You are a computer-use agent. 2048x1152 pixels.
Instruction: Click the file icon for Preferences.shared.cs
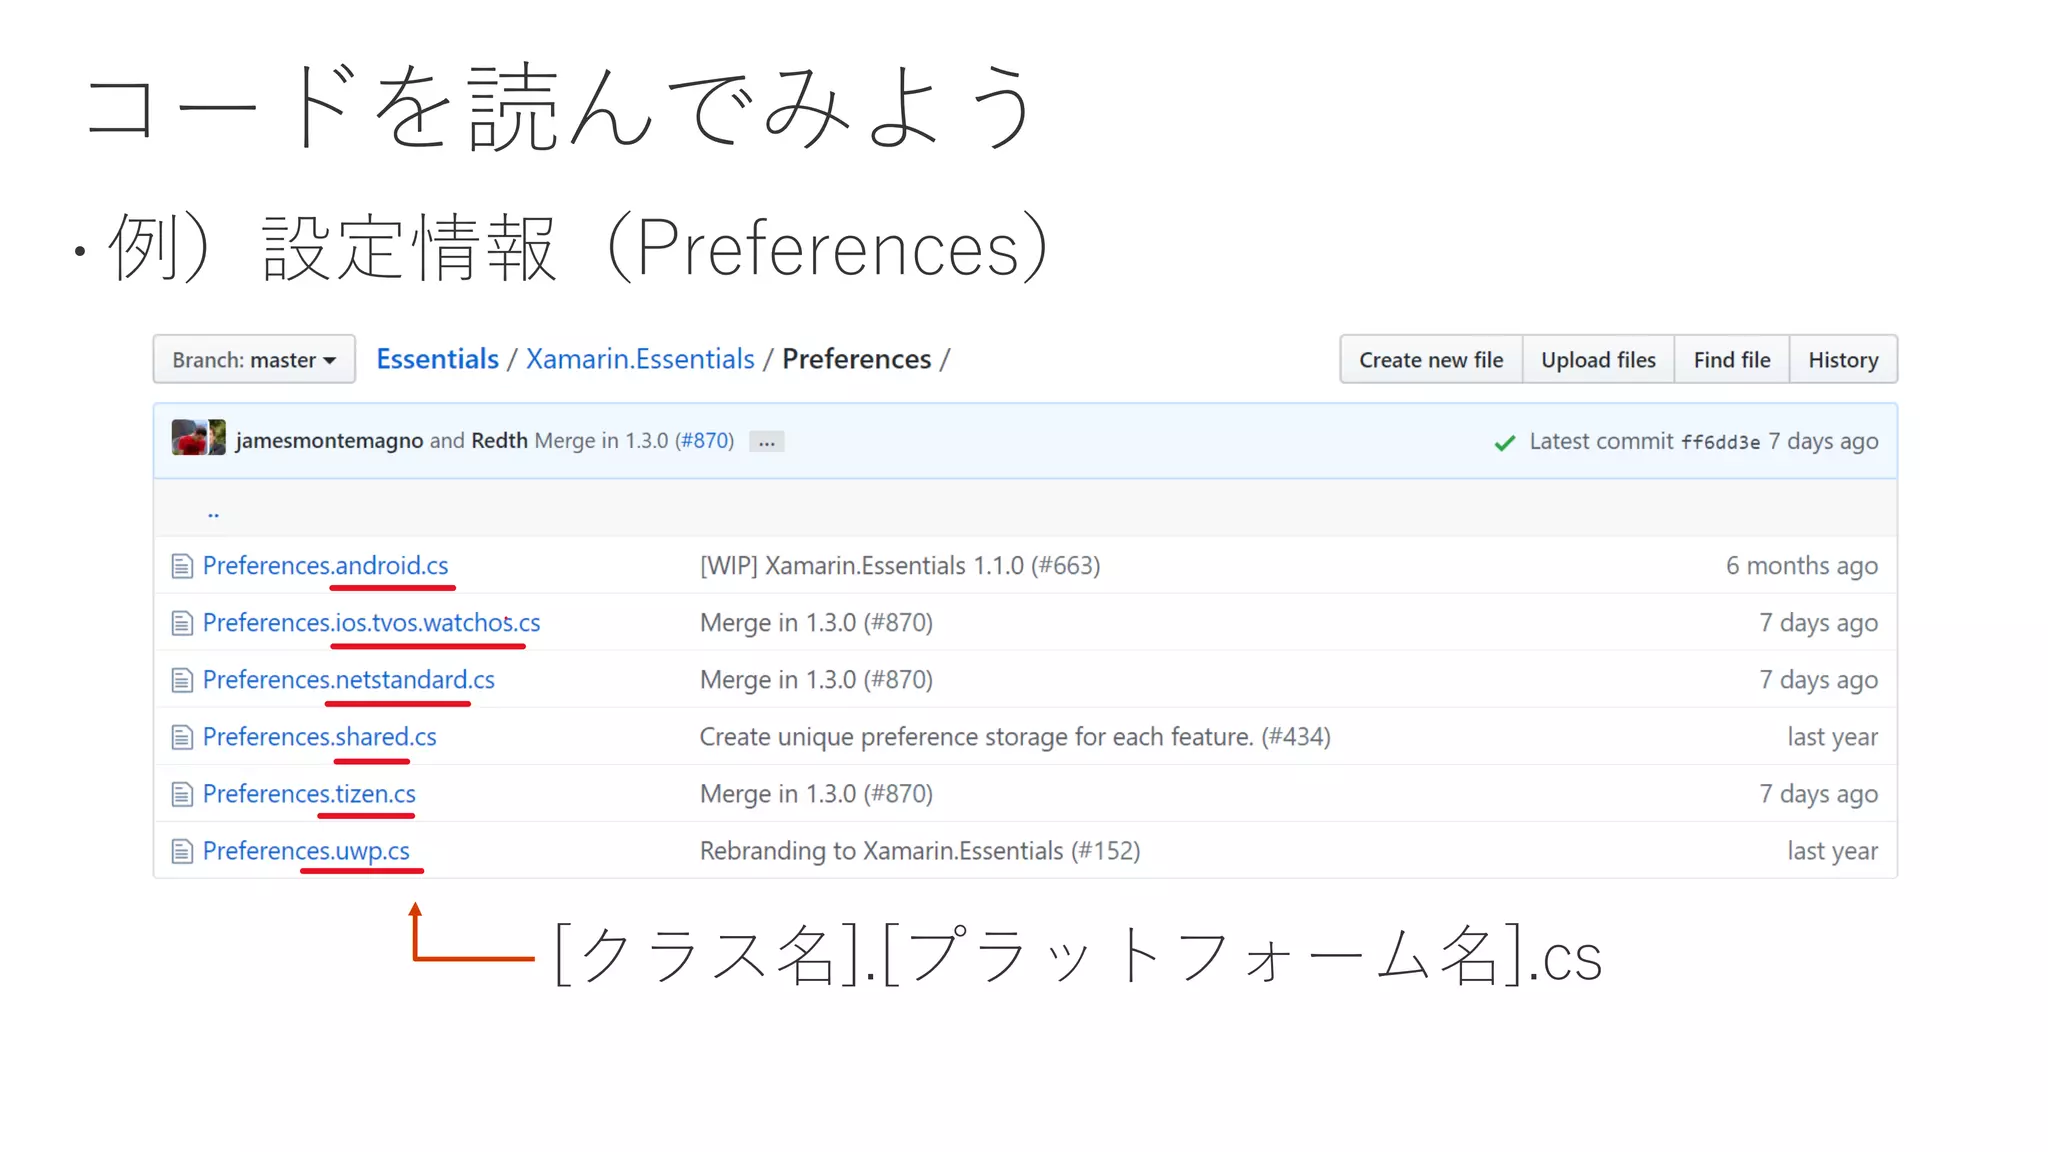point(181,737)
